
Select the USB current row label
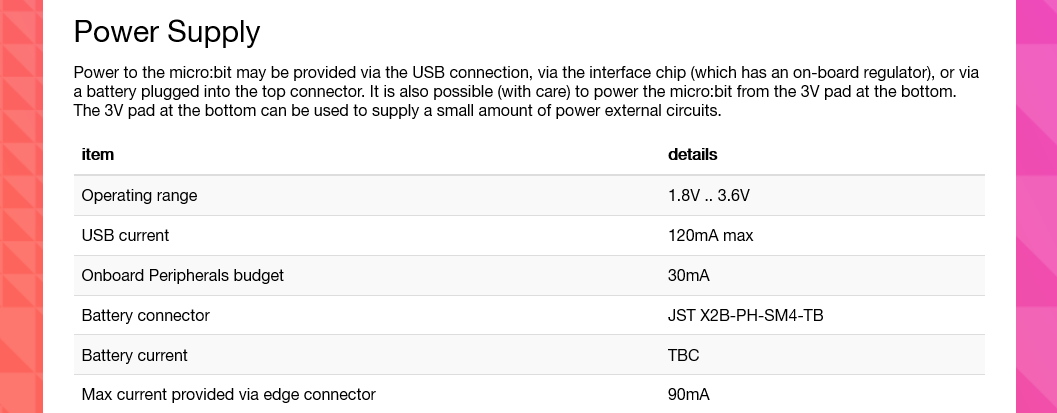point(125,236)
